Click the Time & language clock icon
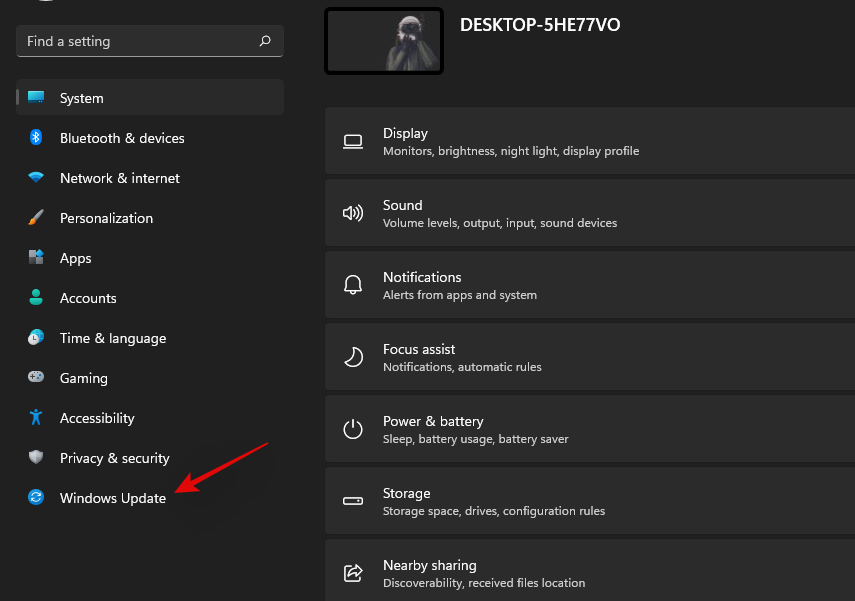 click(36, 338)
